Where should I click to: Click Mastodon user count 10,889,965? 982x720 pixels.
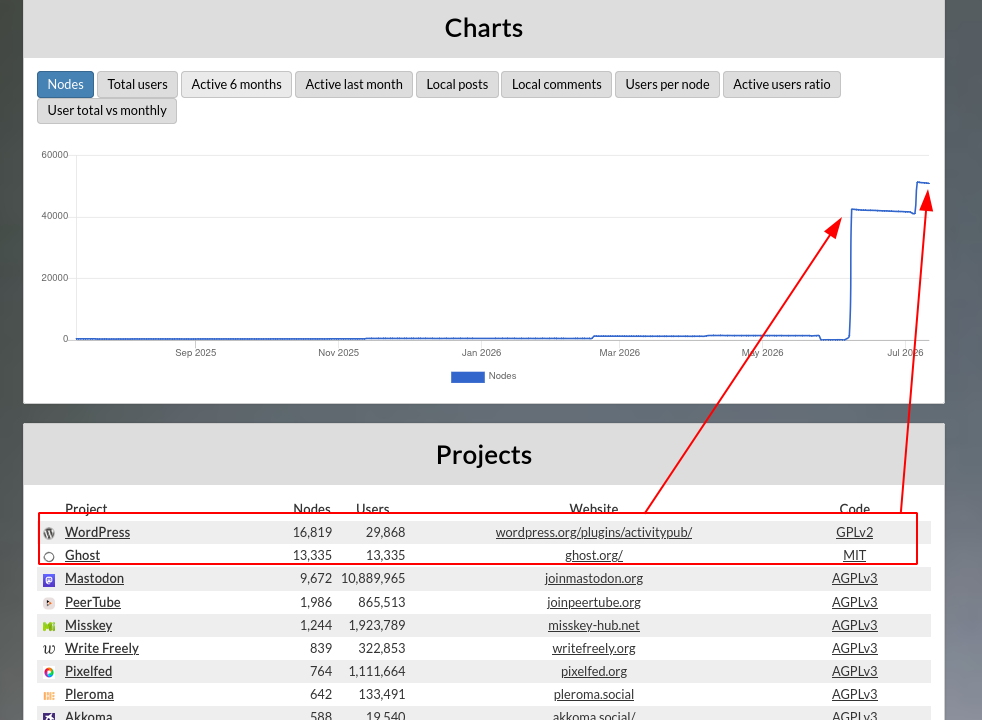point(373,579)
